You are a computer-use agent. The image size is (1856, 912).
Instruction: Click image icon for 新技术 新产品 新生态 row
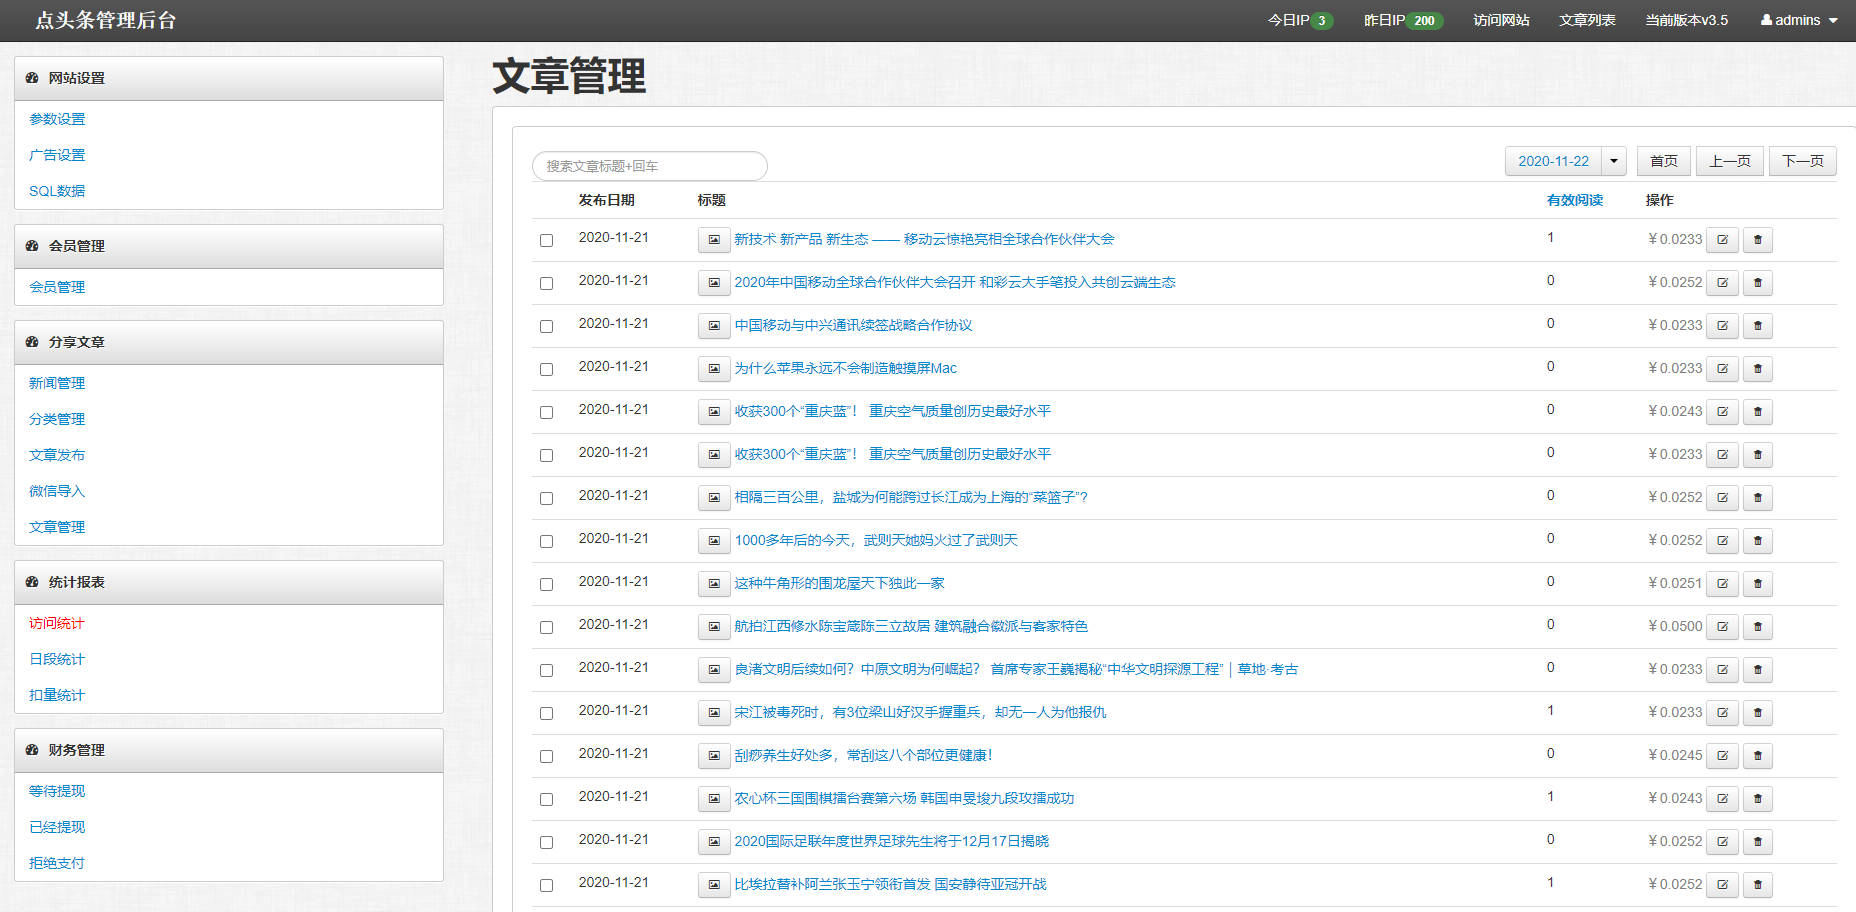tap(714, 240)
